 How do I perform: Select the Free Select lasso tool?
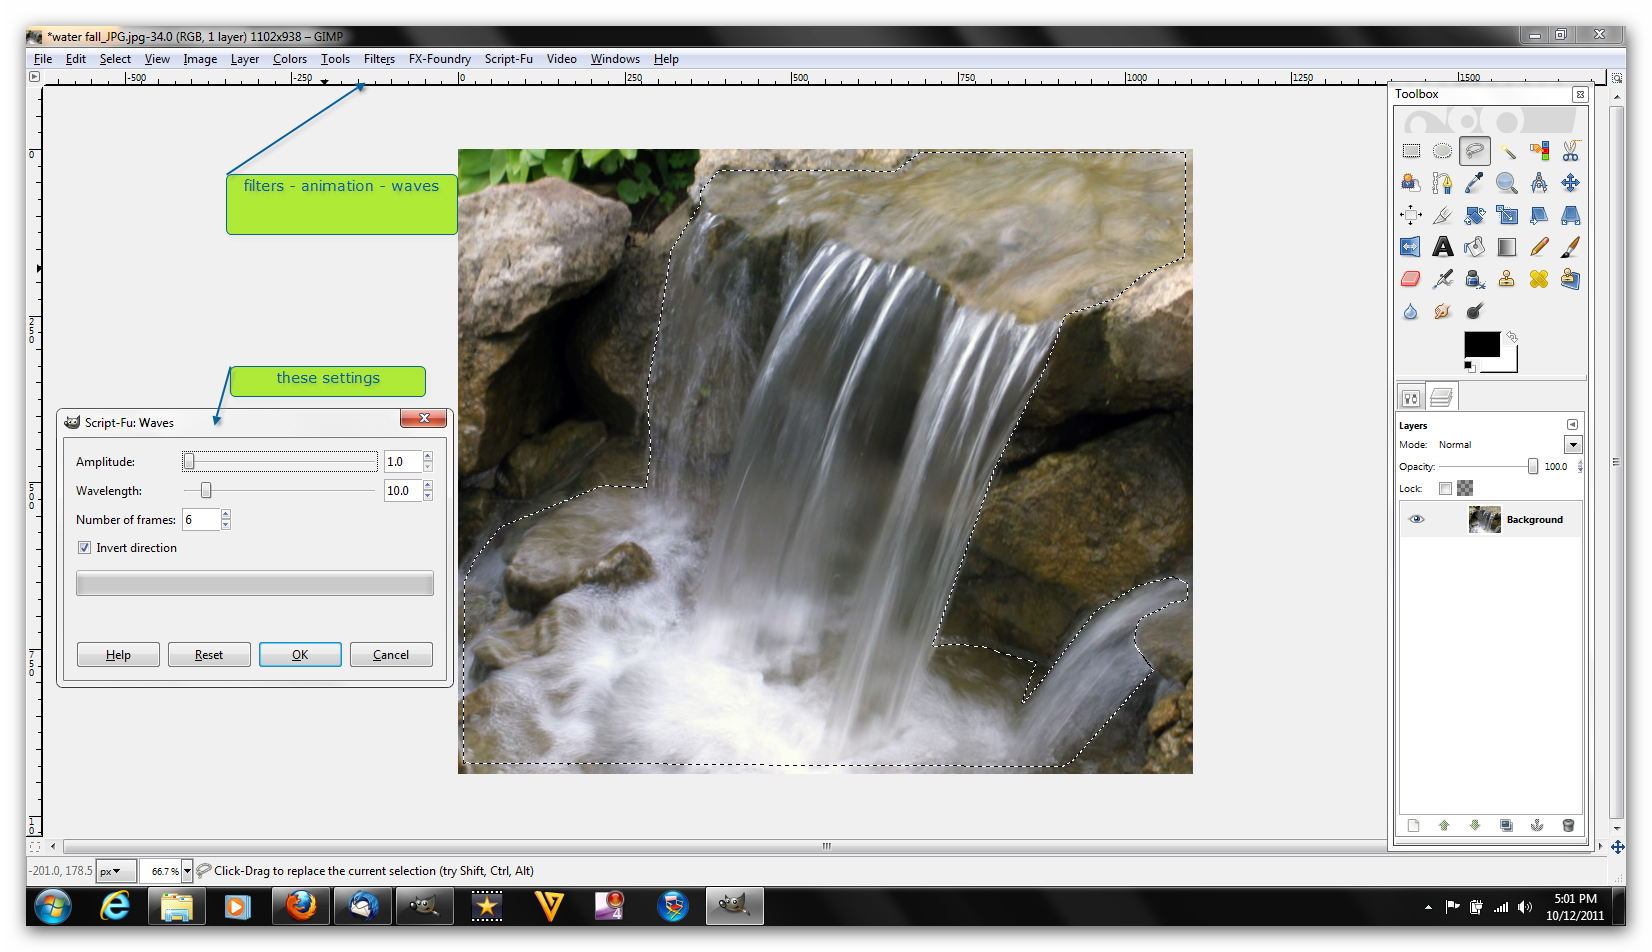1474,151
